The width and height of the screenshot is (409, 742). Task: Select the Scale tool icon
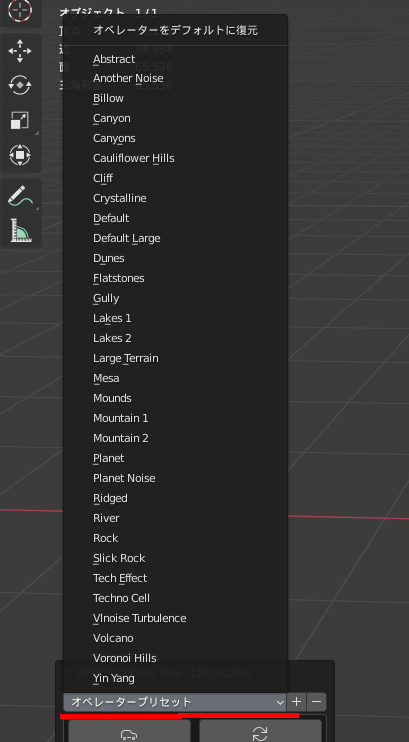[x=20, y=121]
